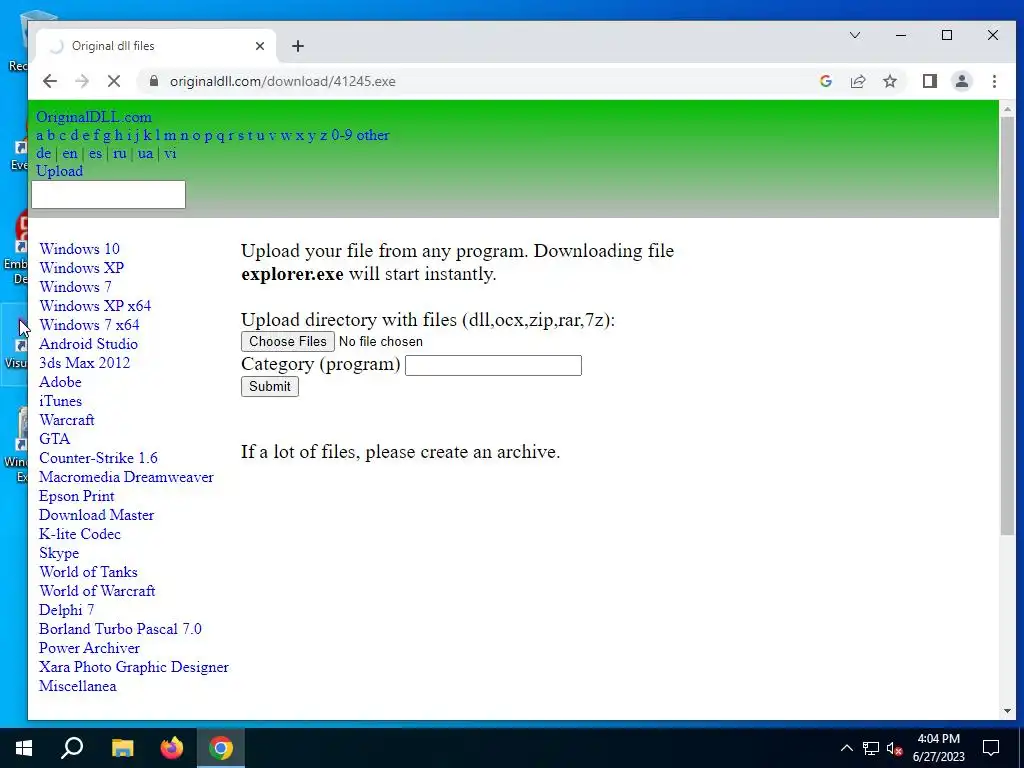The image size is (1024, 768).
Task: Open the notification center
Action: click(991, 748)
